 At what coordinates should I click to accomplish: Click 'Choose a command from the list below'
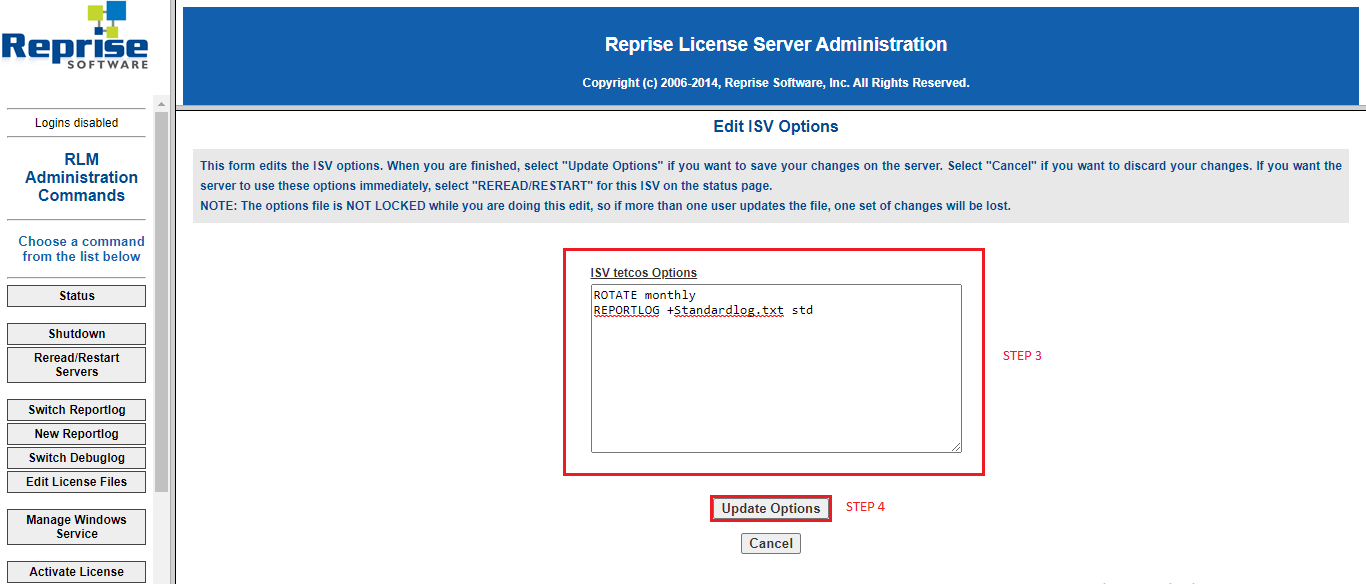click(x=82, y=249)
